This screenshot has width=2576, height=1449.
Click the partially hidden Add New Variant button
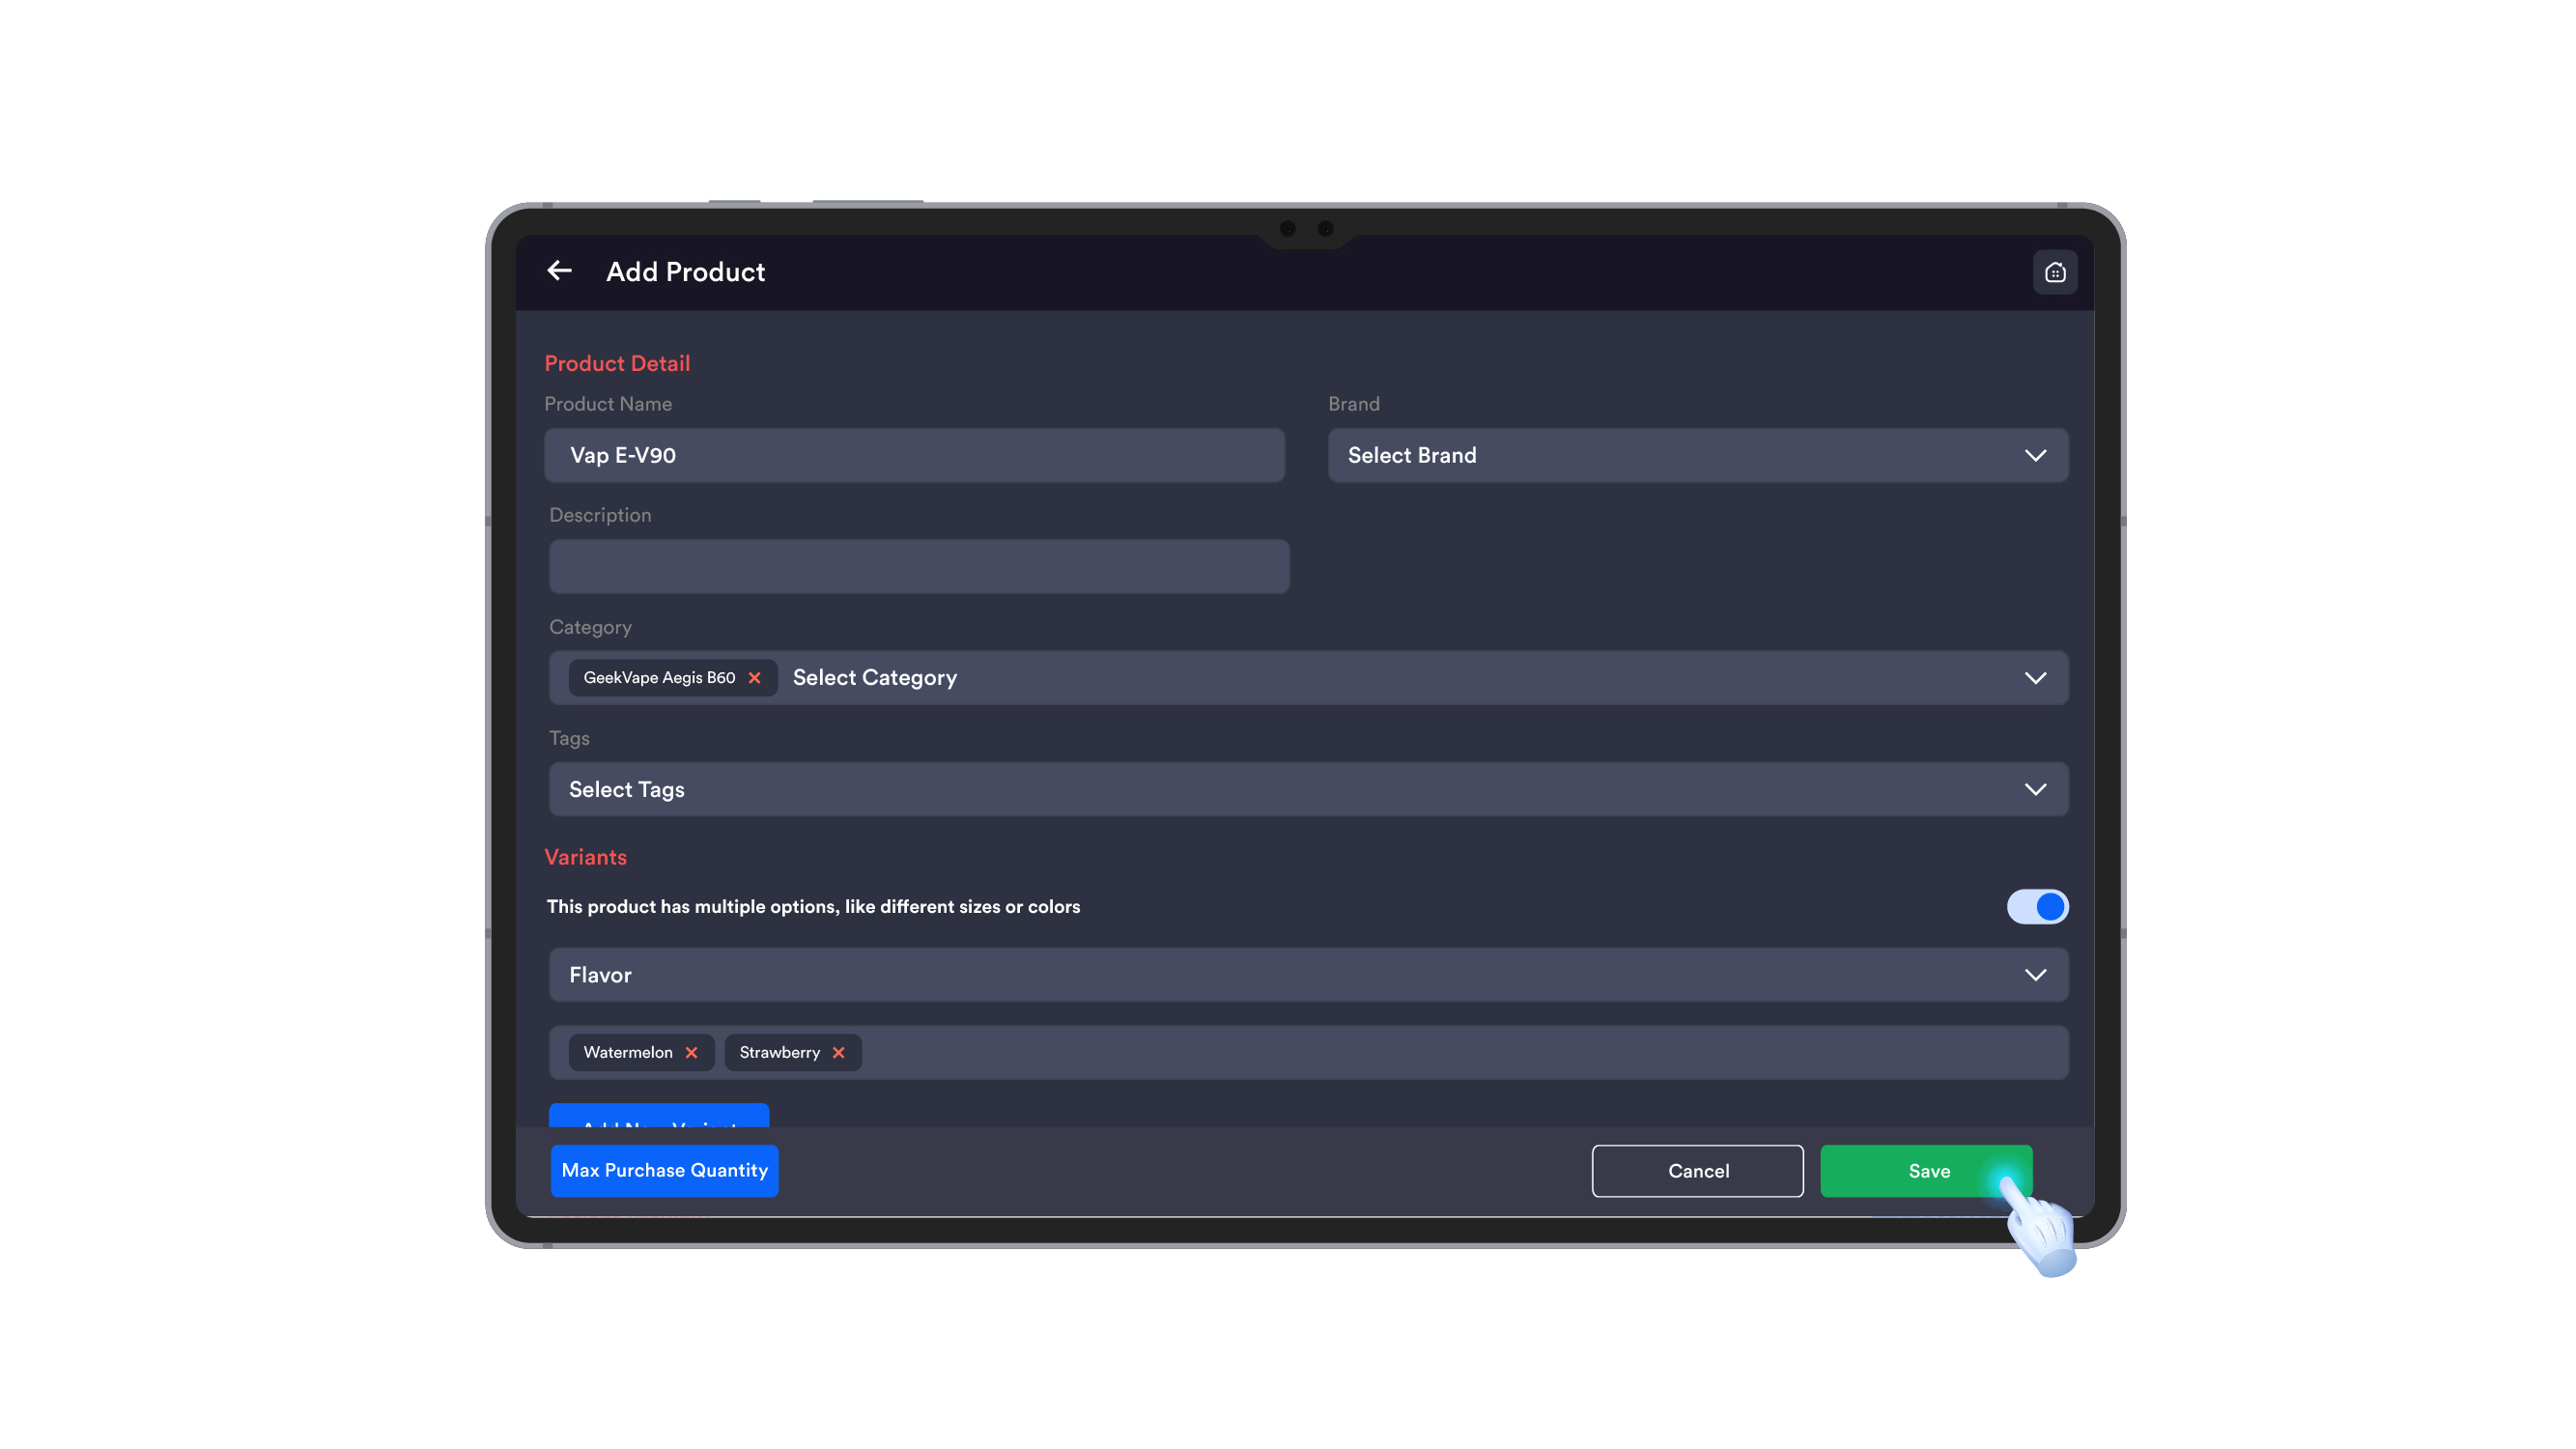click(659, 1116)
